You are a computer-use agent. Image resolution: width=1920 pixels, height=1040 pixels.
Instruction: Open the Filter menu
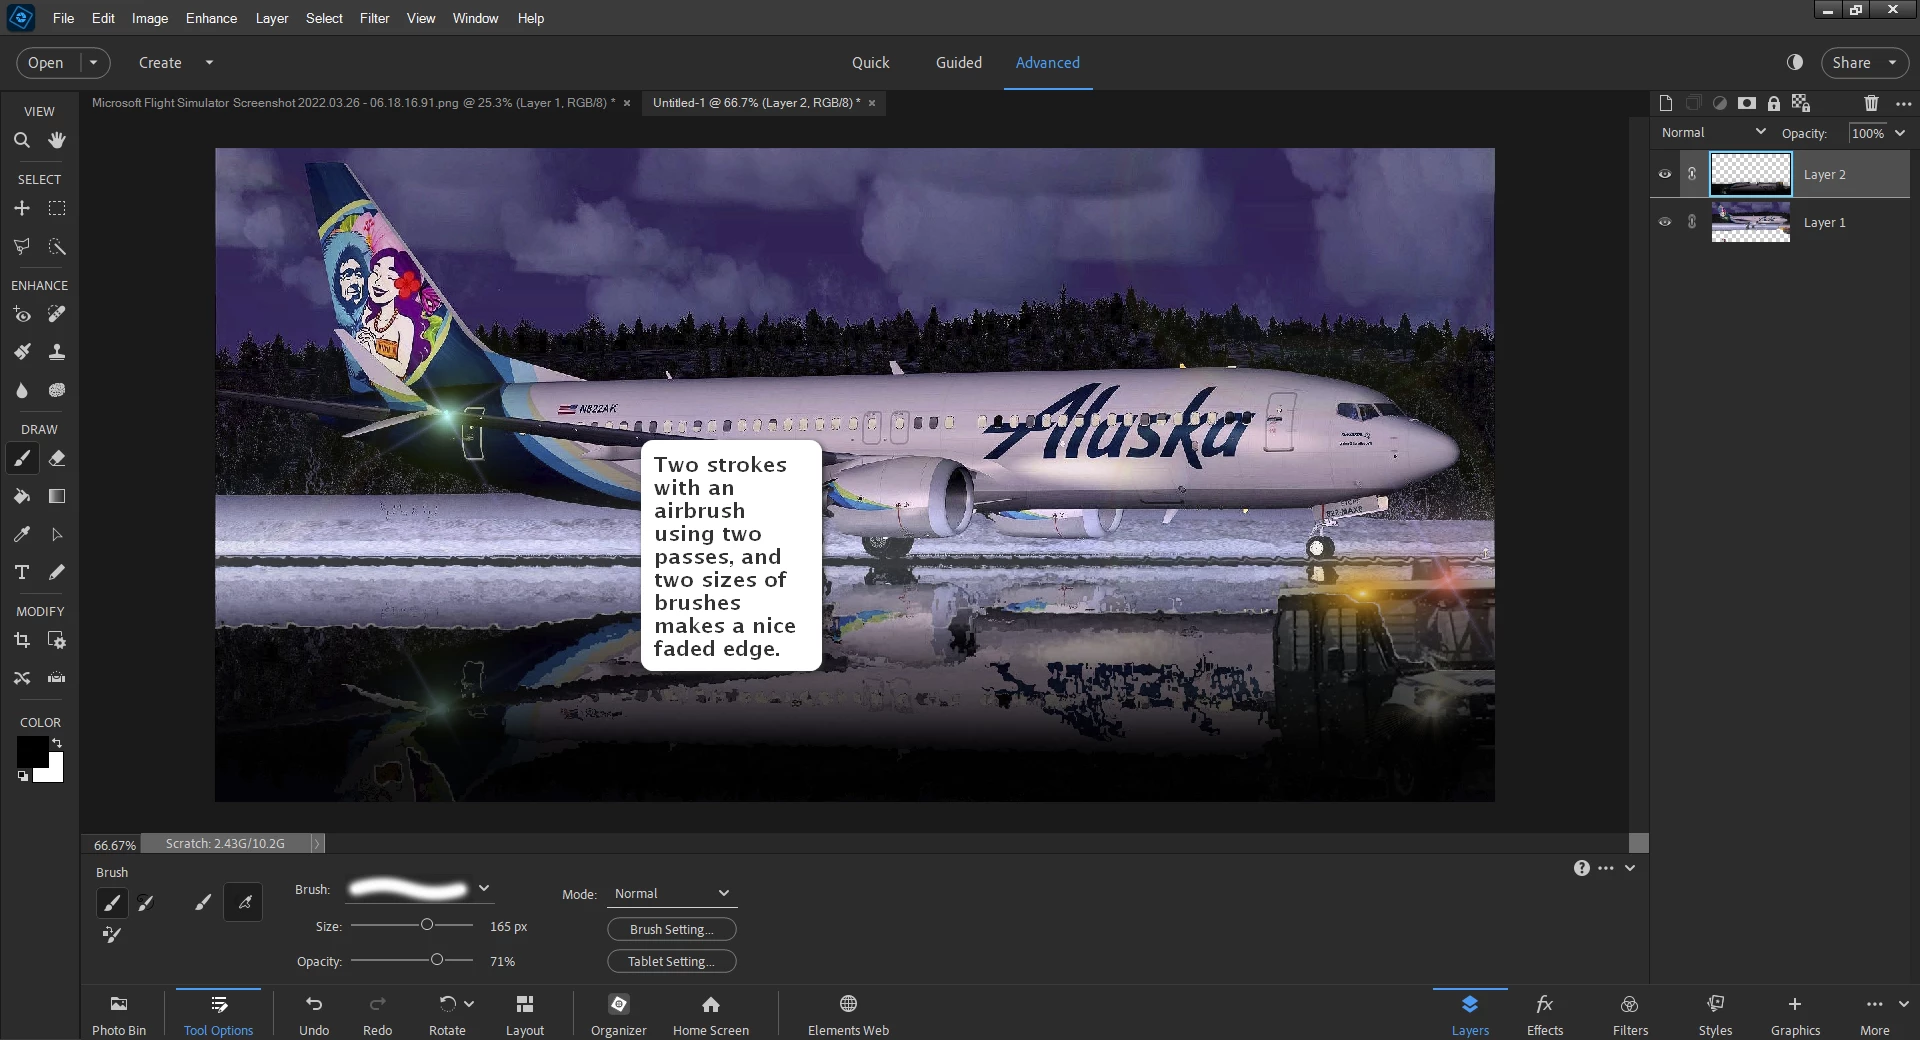click(374, 18)
